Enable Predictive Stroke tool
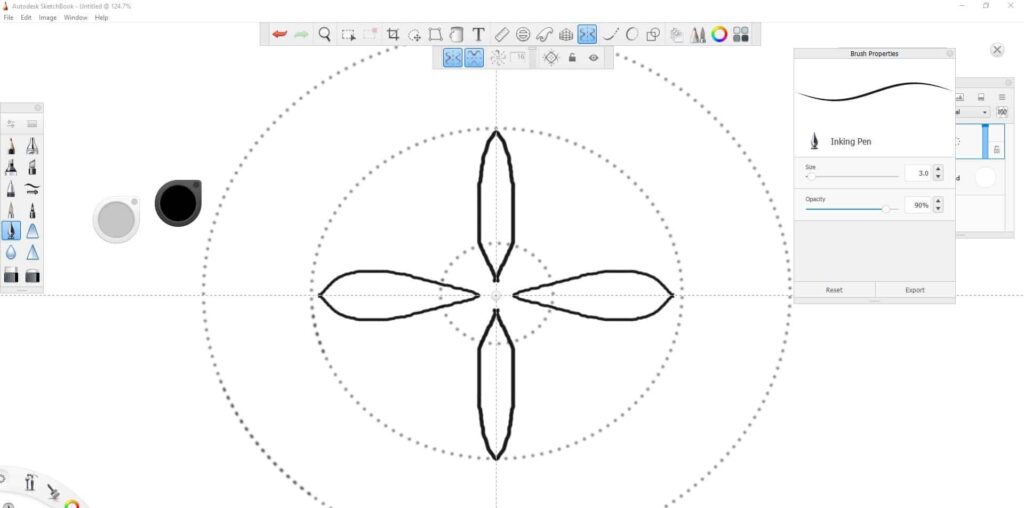 tap(632, 34)
